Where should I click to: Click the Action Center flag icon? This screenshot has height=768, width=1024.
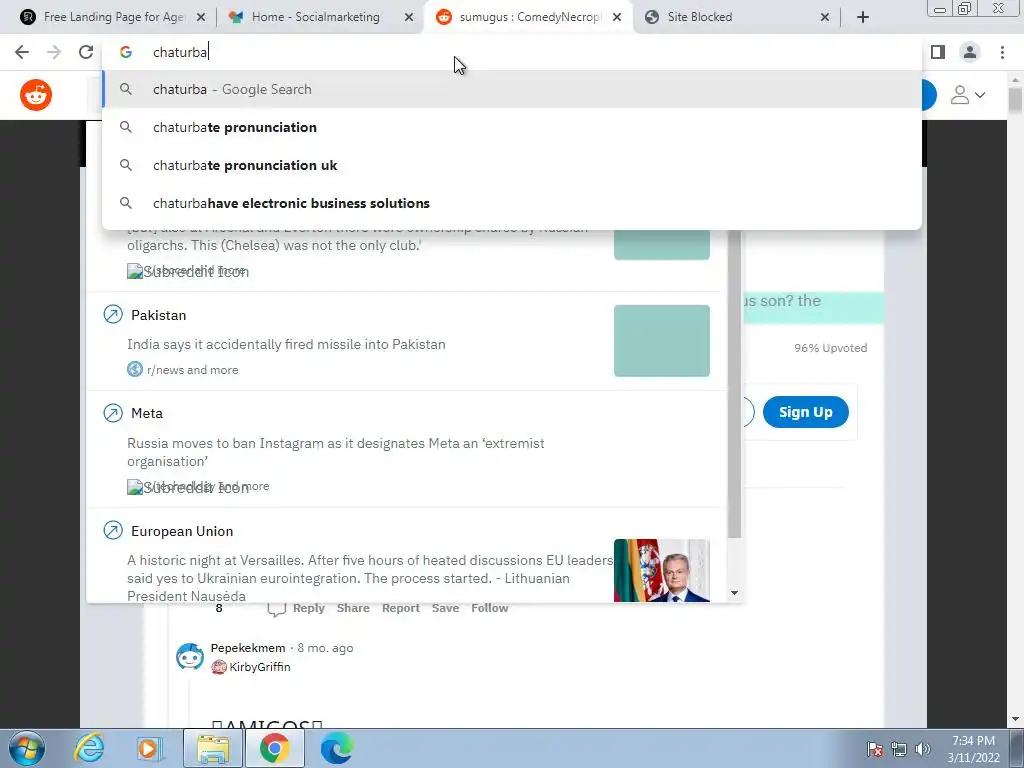[875, 749]
